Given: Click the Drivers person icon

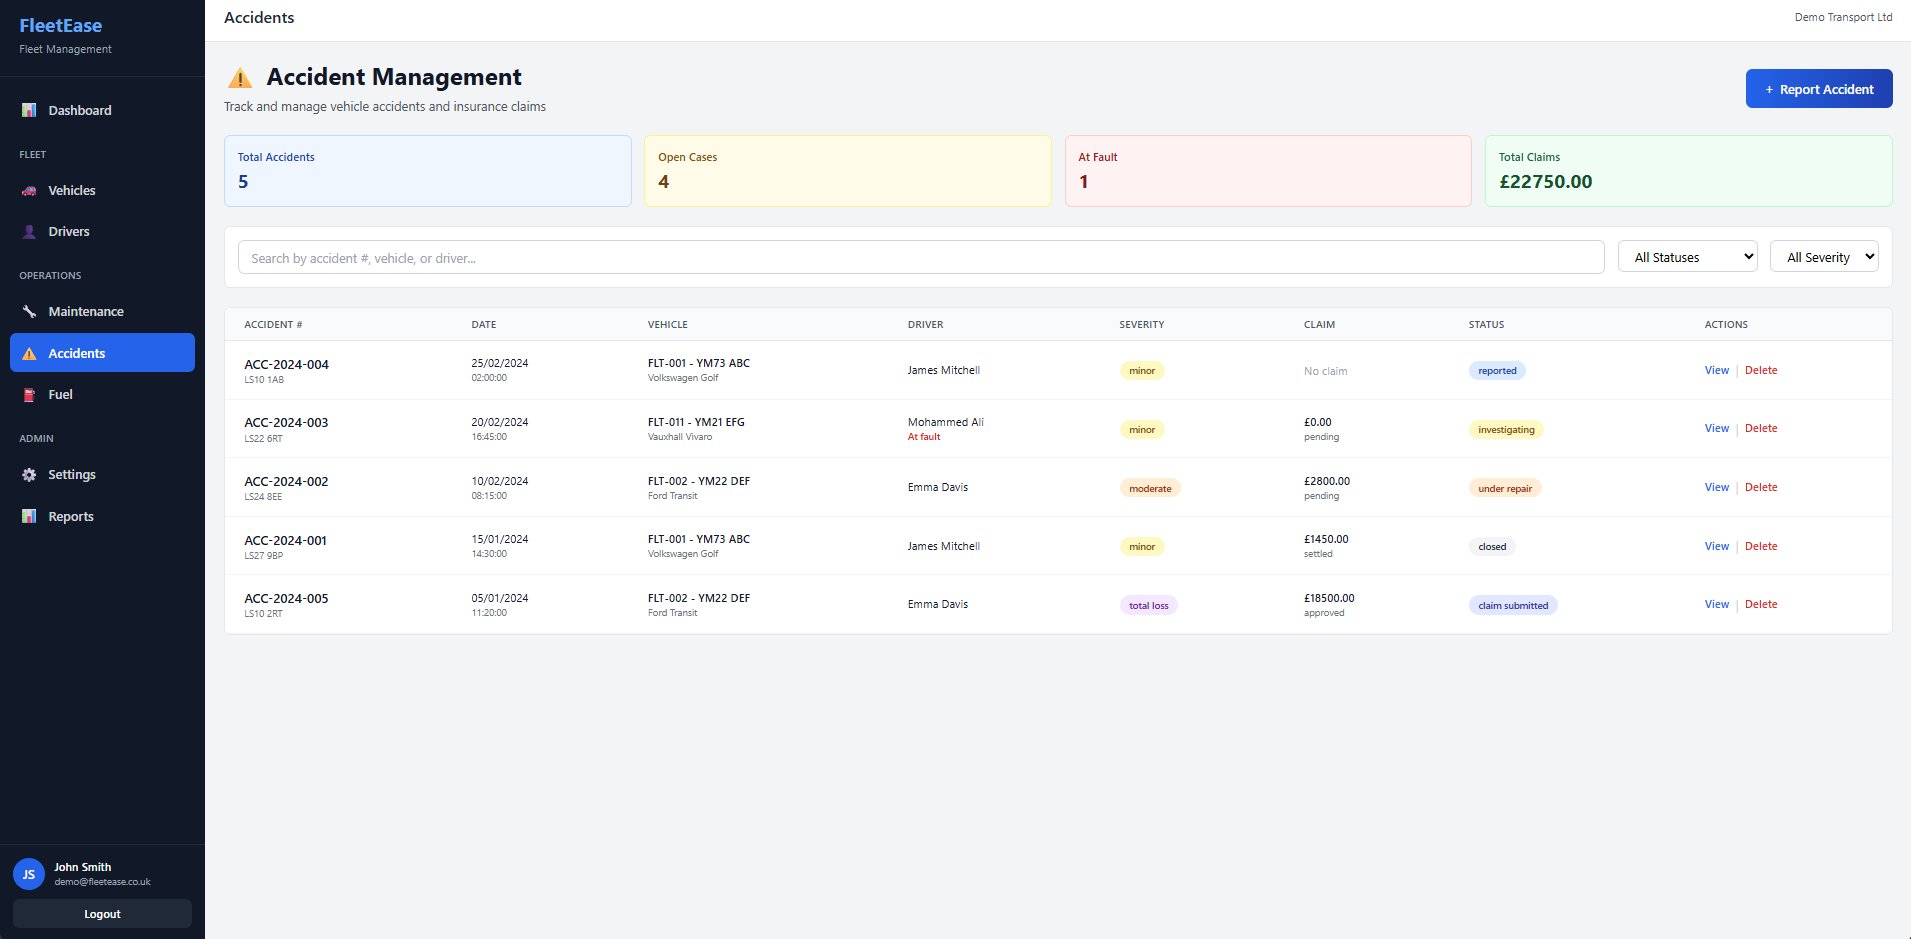Looking at the screenshot, I should [x=28, y=231].
